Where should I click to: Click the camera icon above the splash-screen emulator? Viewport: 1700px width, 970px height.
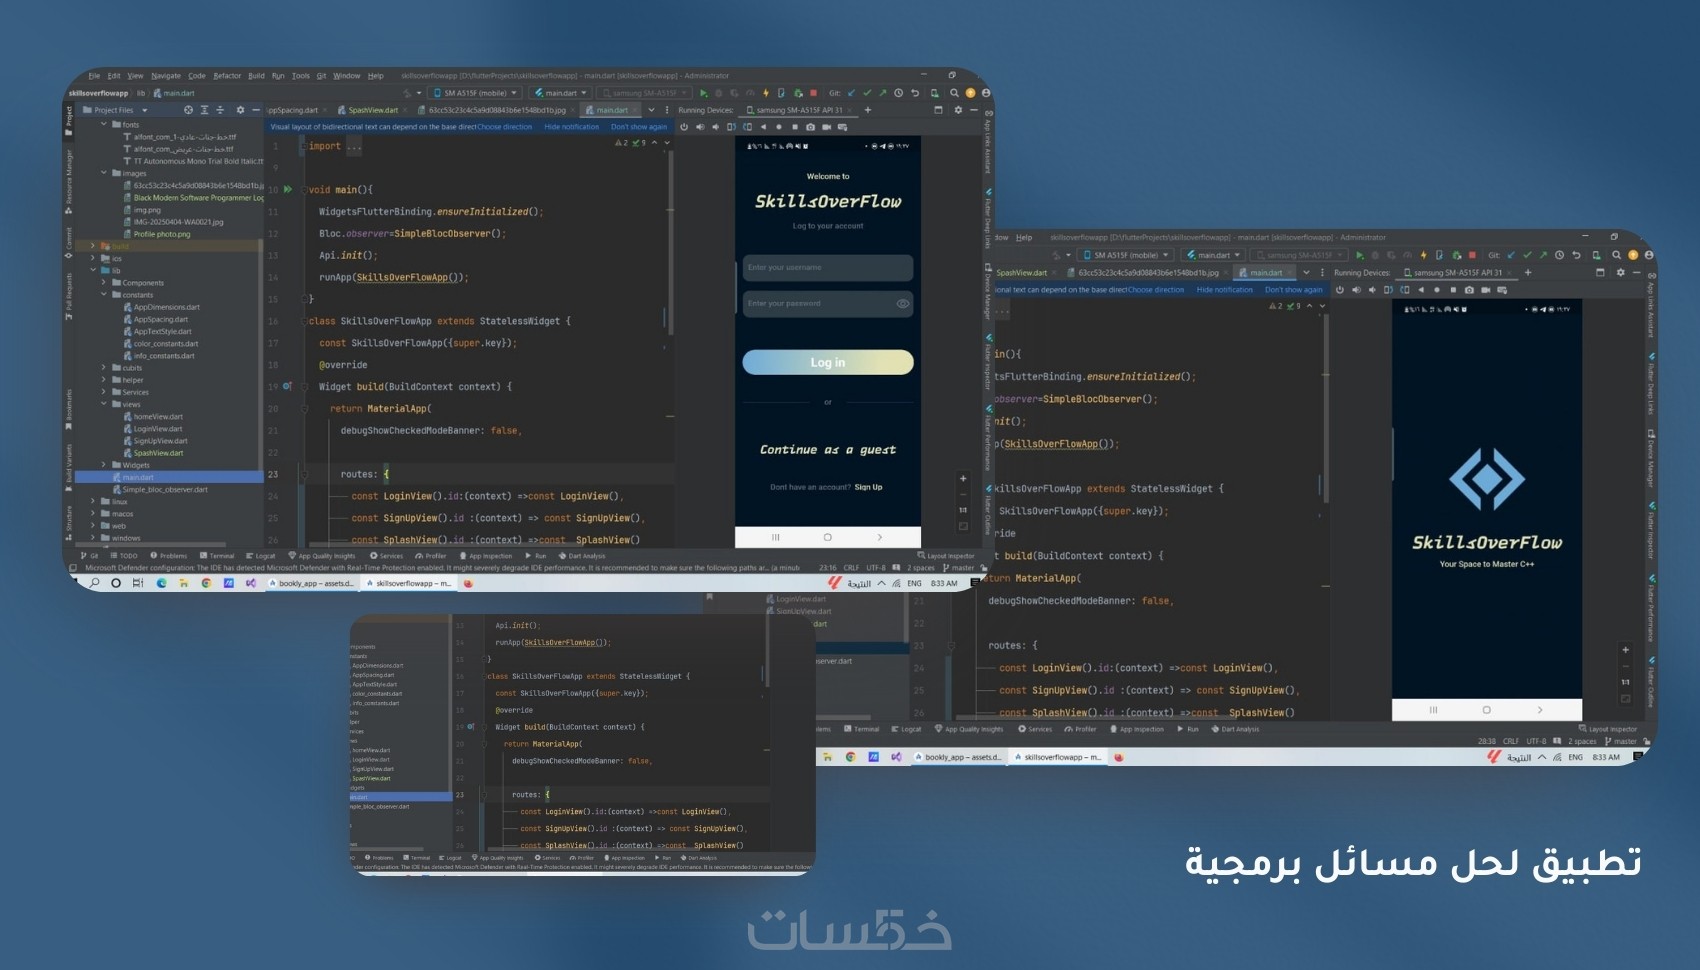(1469, 290)
